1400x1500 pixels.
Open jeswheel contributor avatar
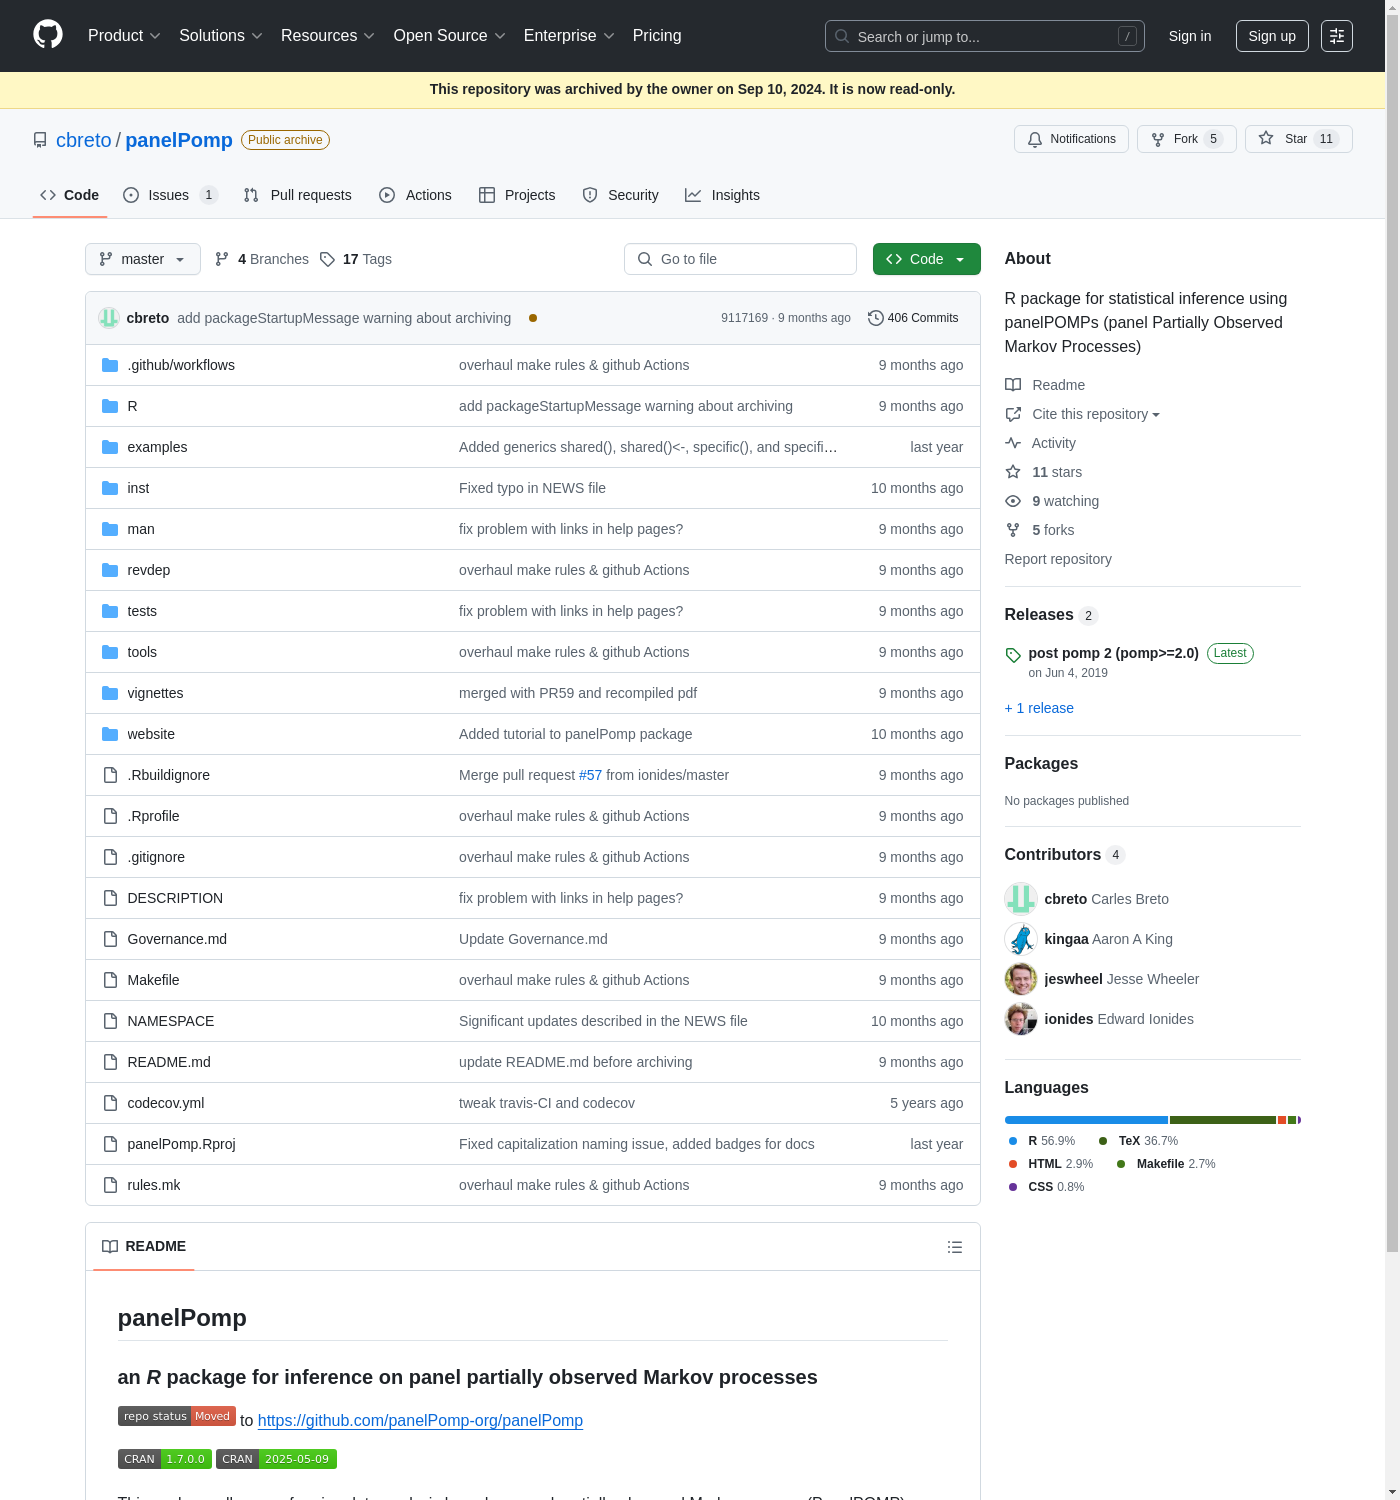1021,979
